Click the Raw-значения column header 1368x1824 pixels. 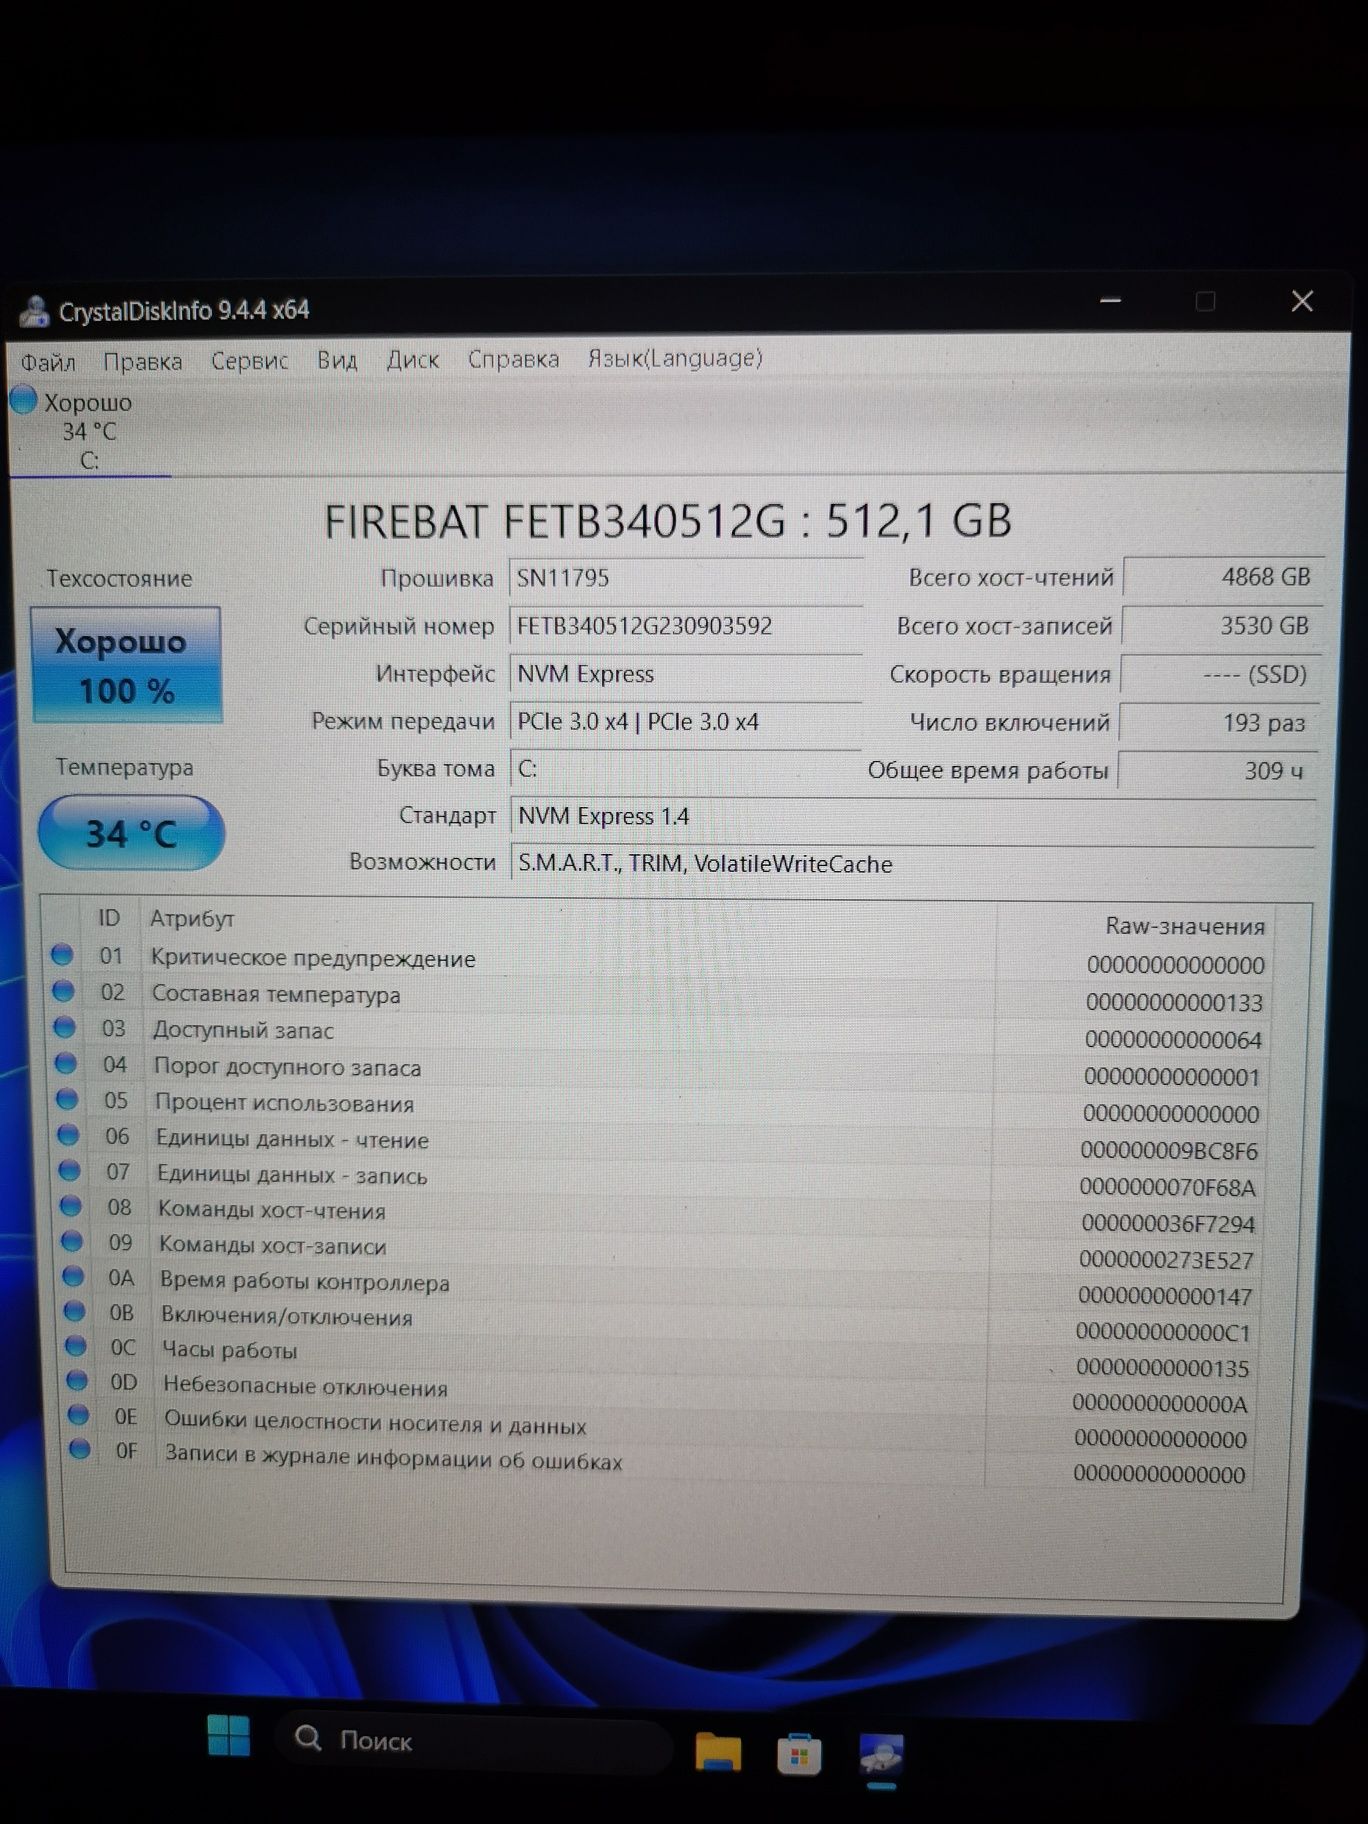tap(1185, 926)
